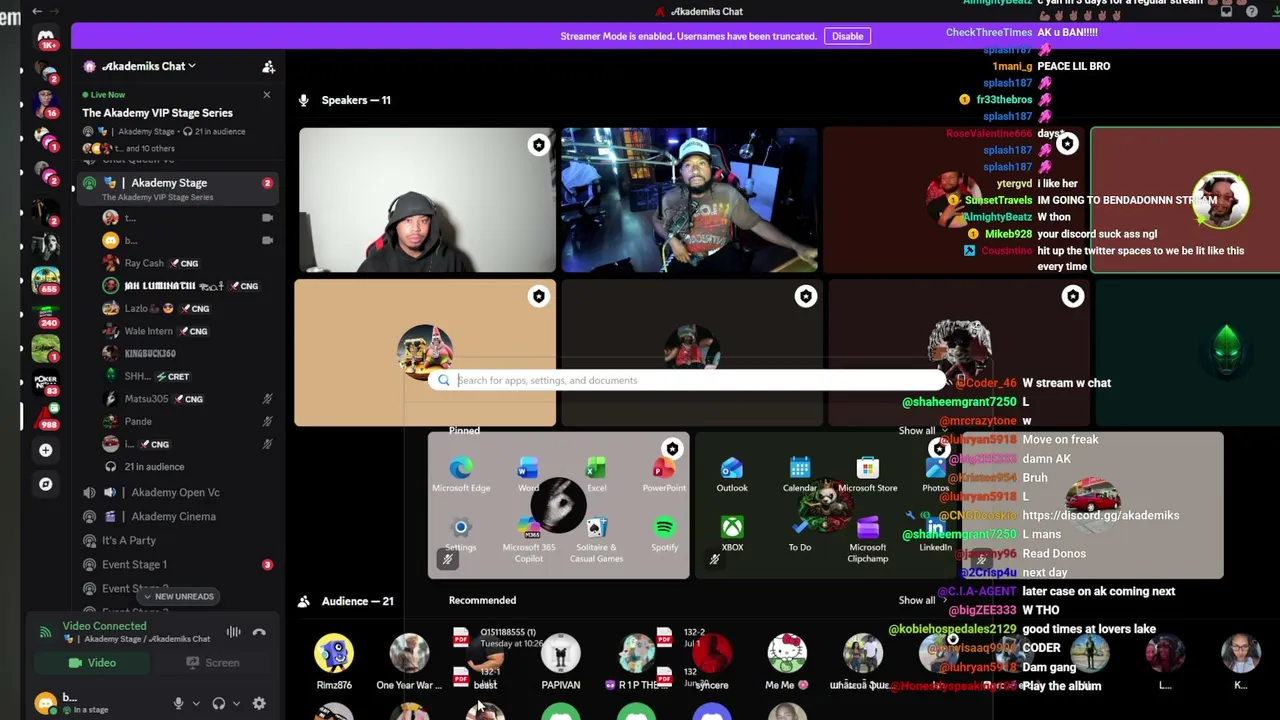Disable Streamer Mode in the banner
Screen dimensions: 1280x720
coord(847,36)
